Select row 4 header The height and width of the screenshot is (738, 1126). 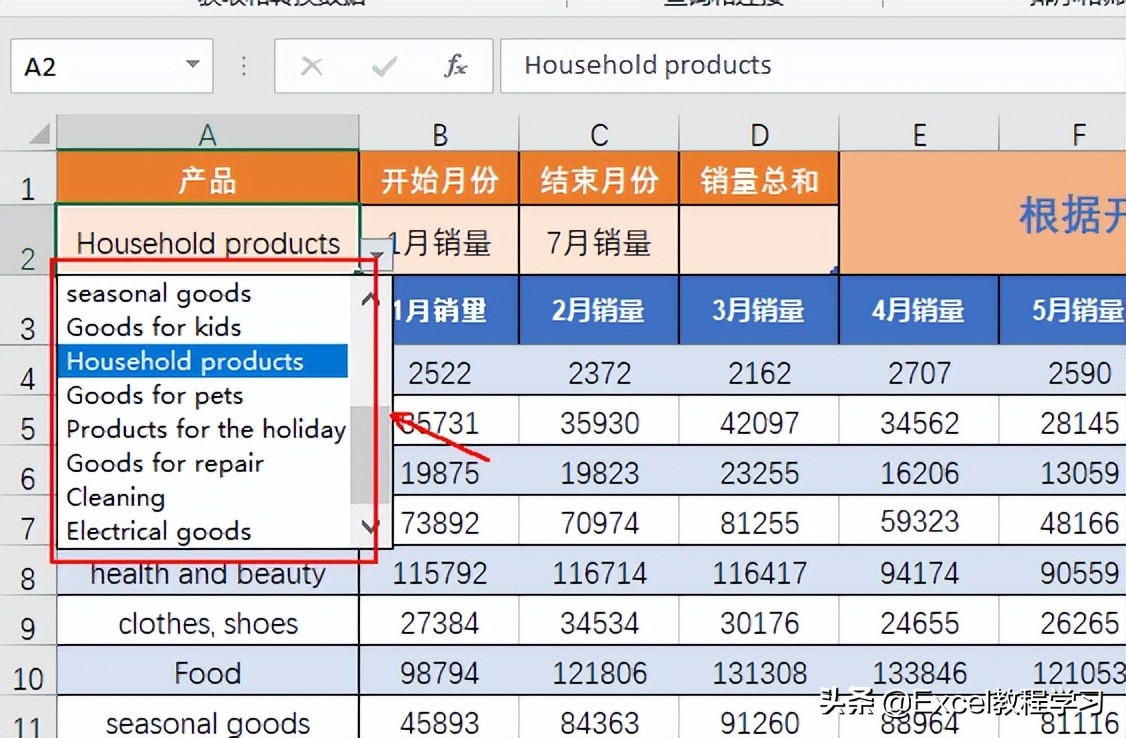click(28, 370)
